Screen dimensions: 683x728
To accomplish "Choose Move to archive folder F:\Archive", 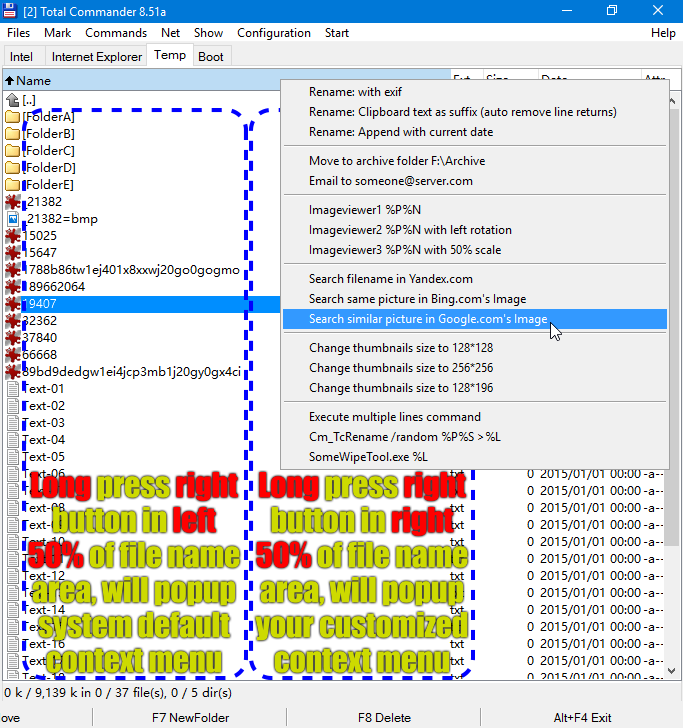I will point(475,161).
